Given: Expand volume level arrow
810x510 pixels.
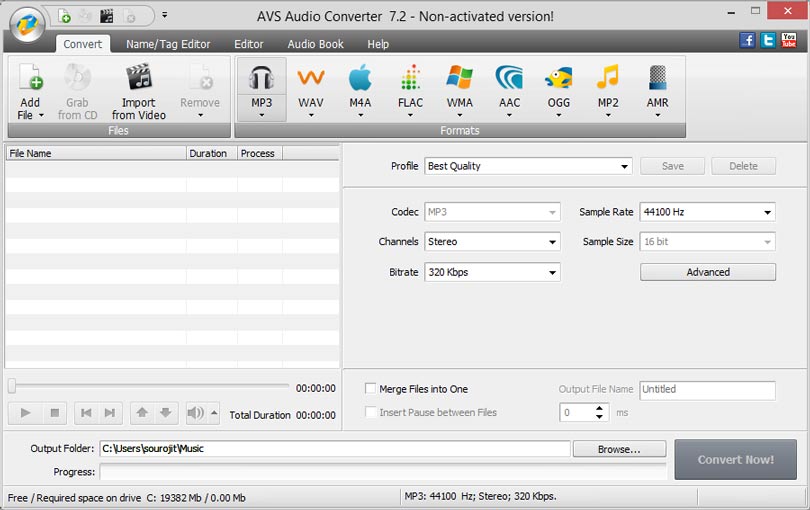Looking at the screenshot, I should click(214, 413).
